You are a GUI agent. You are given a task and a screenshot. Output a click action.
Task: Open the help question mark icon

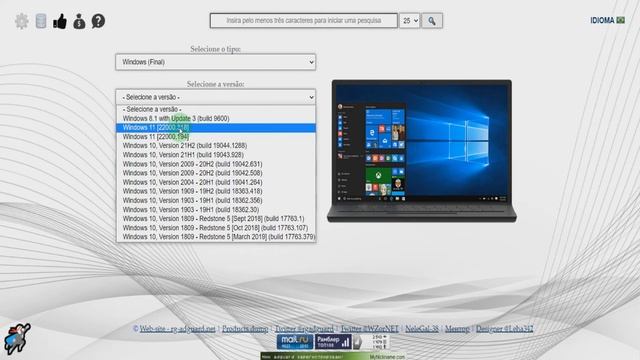(98, 21)
